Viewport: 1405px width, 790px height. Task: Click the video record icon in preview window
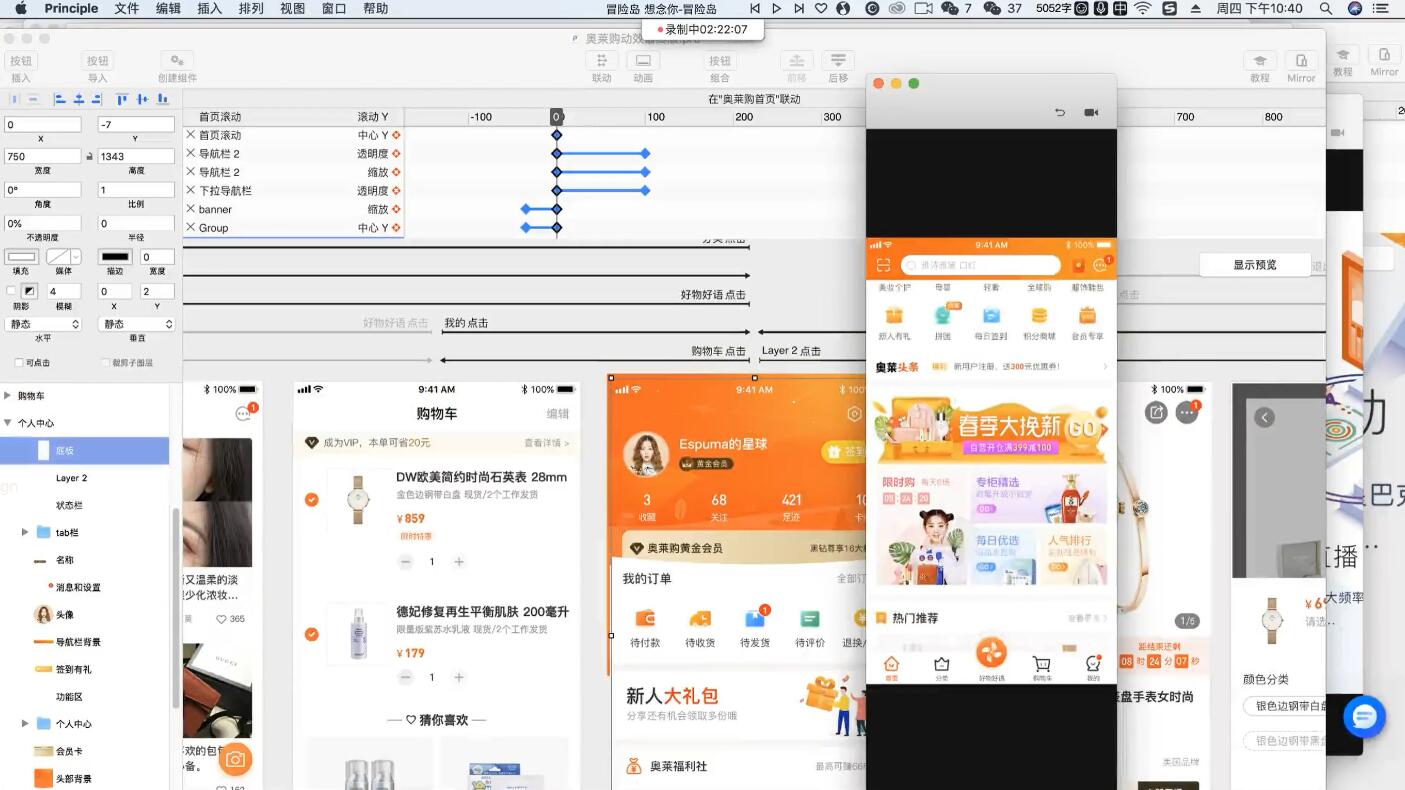point(1091,113)
